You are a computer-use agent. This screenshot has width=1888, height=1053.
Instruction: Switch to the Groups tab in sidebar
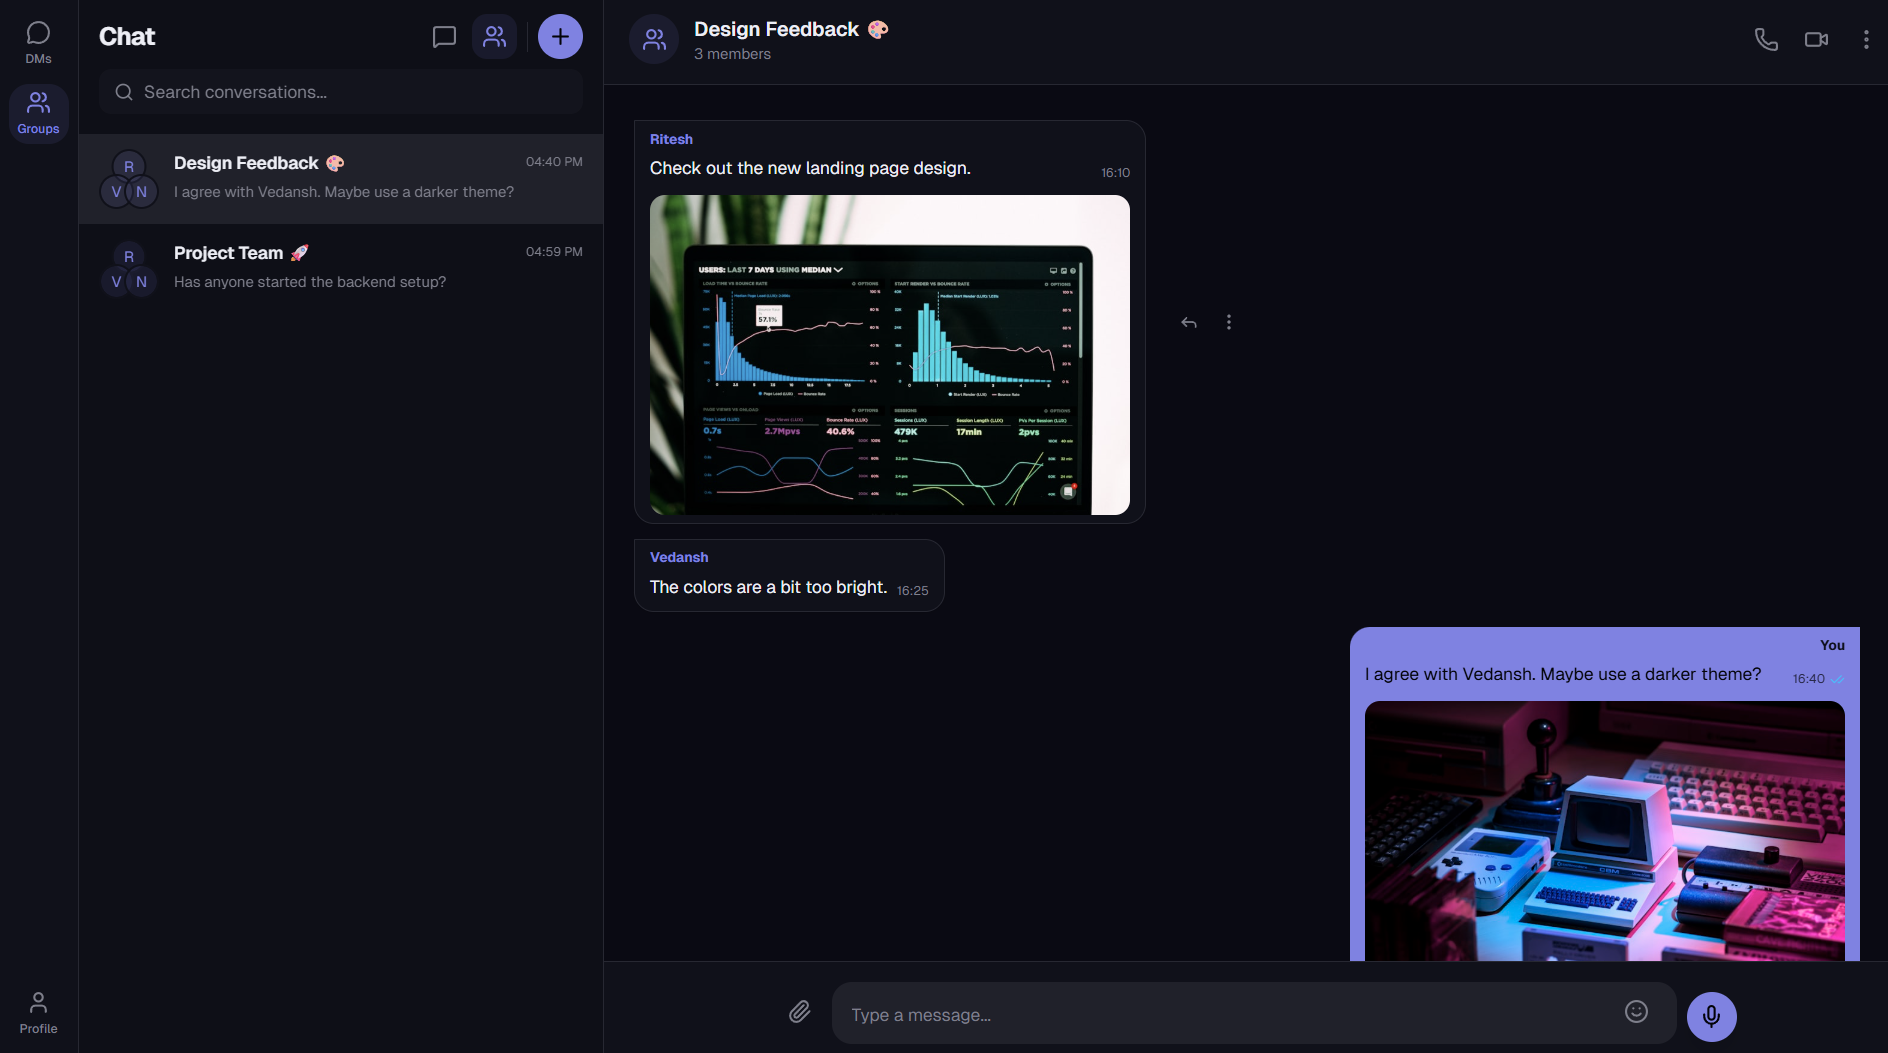pos(38,112)
